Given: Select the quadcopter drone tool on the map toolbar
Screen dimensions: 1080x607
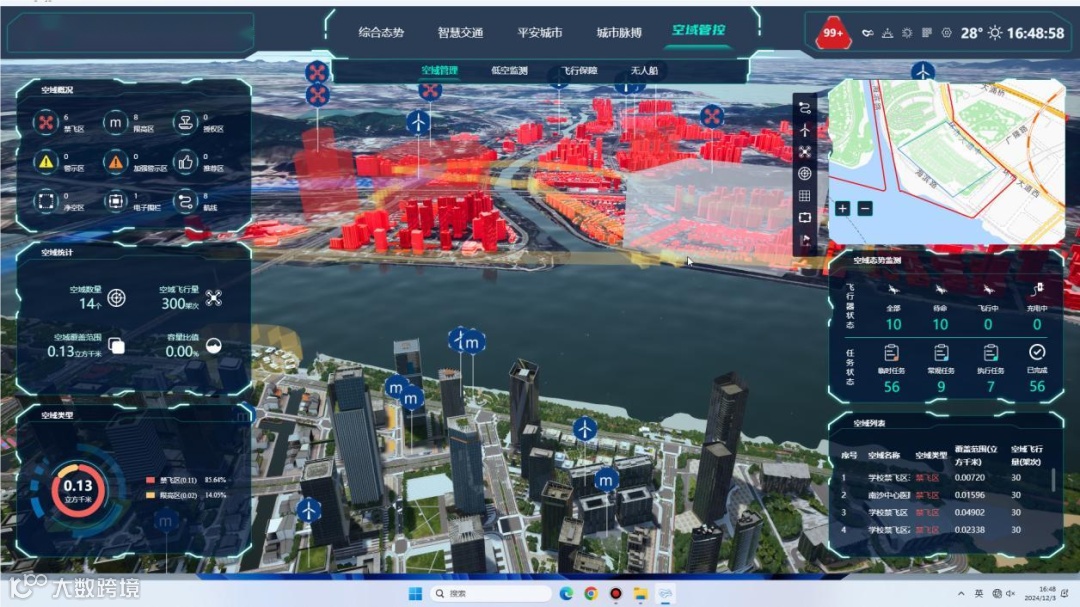Looking at the screenshot, I should 804,152.
